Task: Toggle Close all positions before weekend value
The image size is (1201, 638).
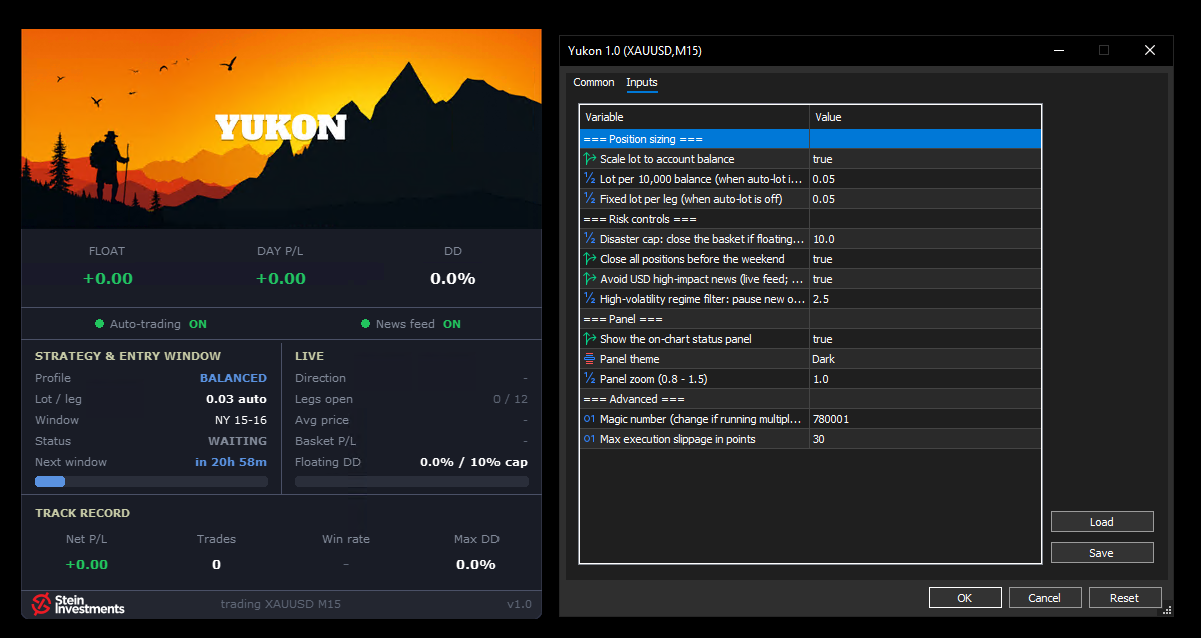Action: click(925, 259)
